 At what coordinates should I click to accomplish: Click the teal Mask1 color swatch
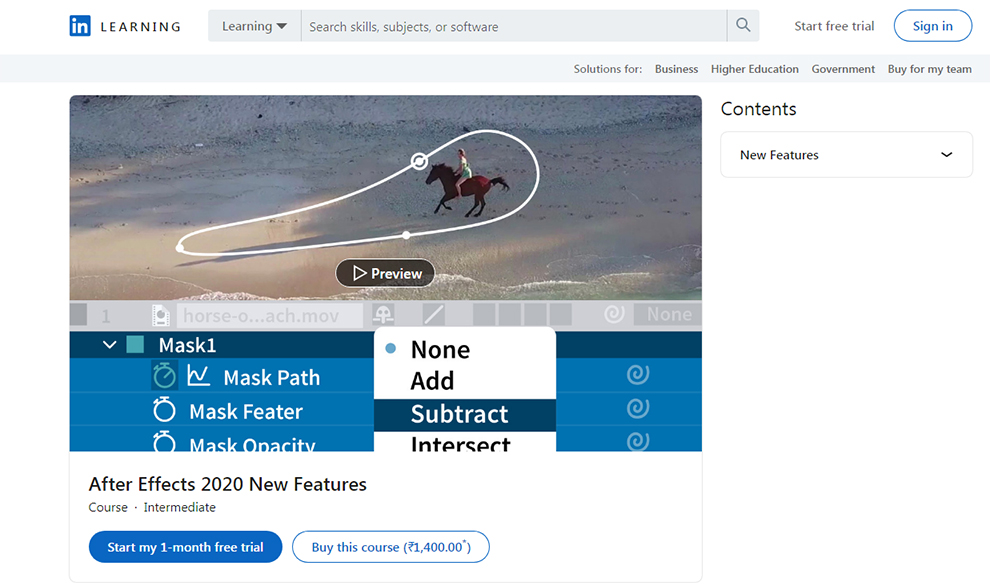[135, 345]
